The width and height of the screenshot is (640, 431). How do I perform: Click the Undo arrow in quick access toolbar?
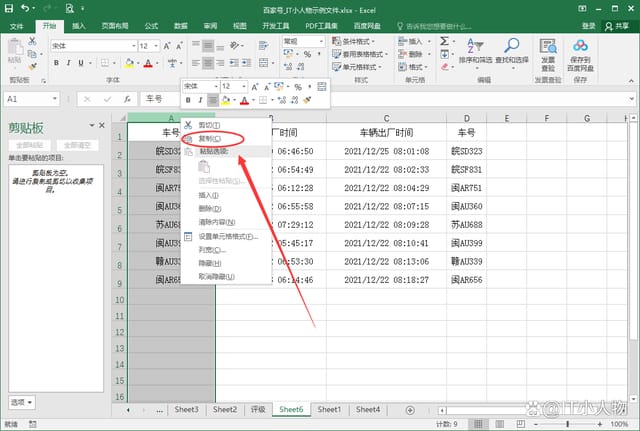point(25,8)
